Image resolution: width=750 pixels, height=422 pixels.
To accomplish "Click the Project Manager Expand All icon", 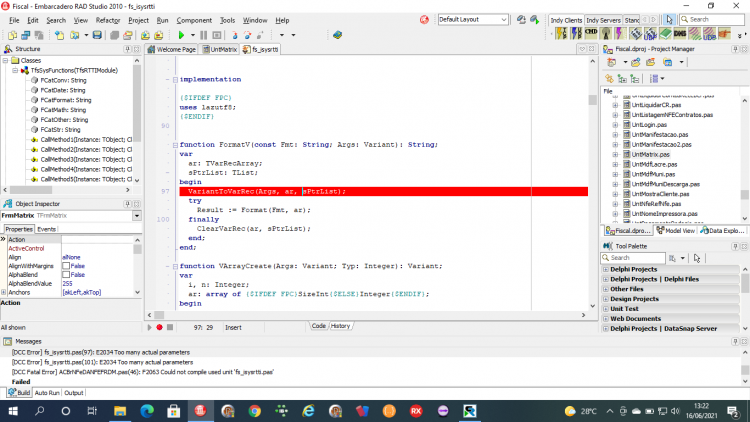I will click(x=622, y=78).
